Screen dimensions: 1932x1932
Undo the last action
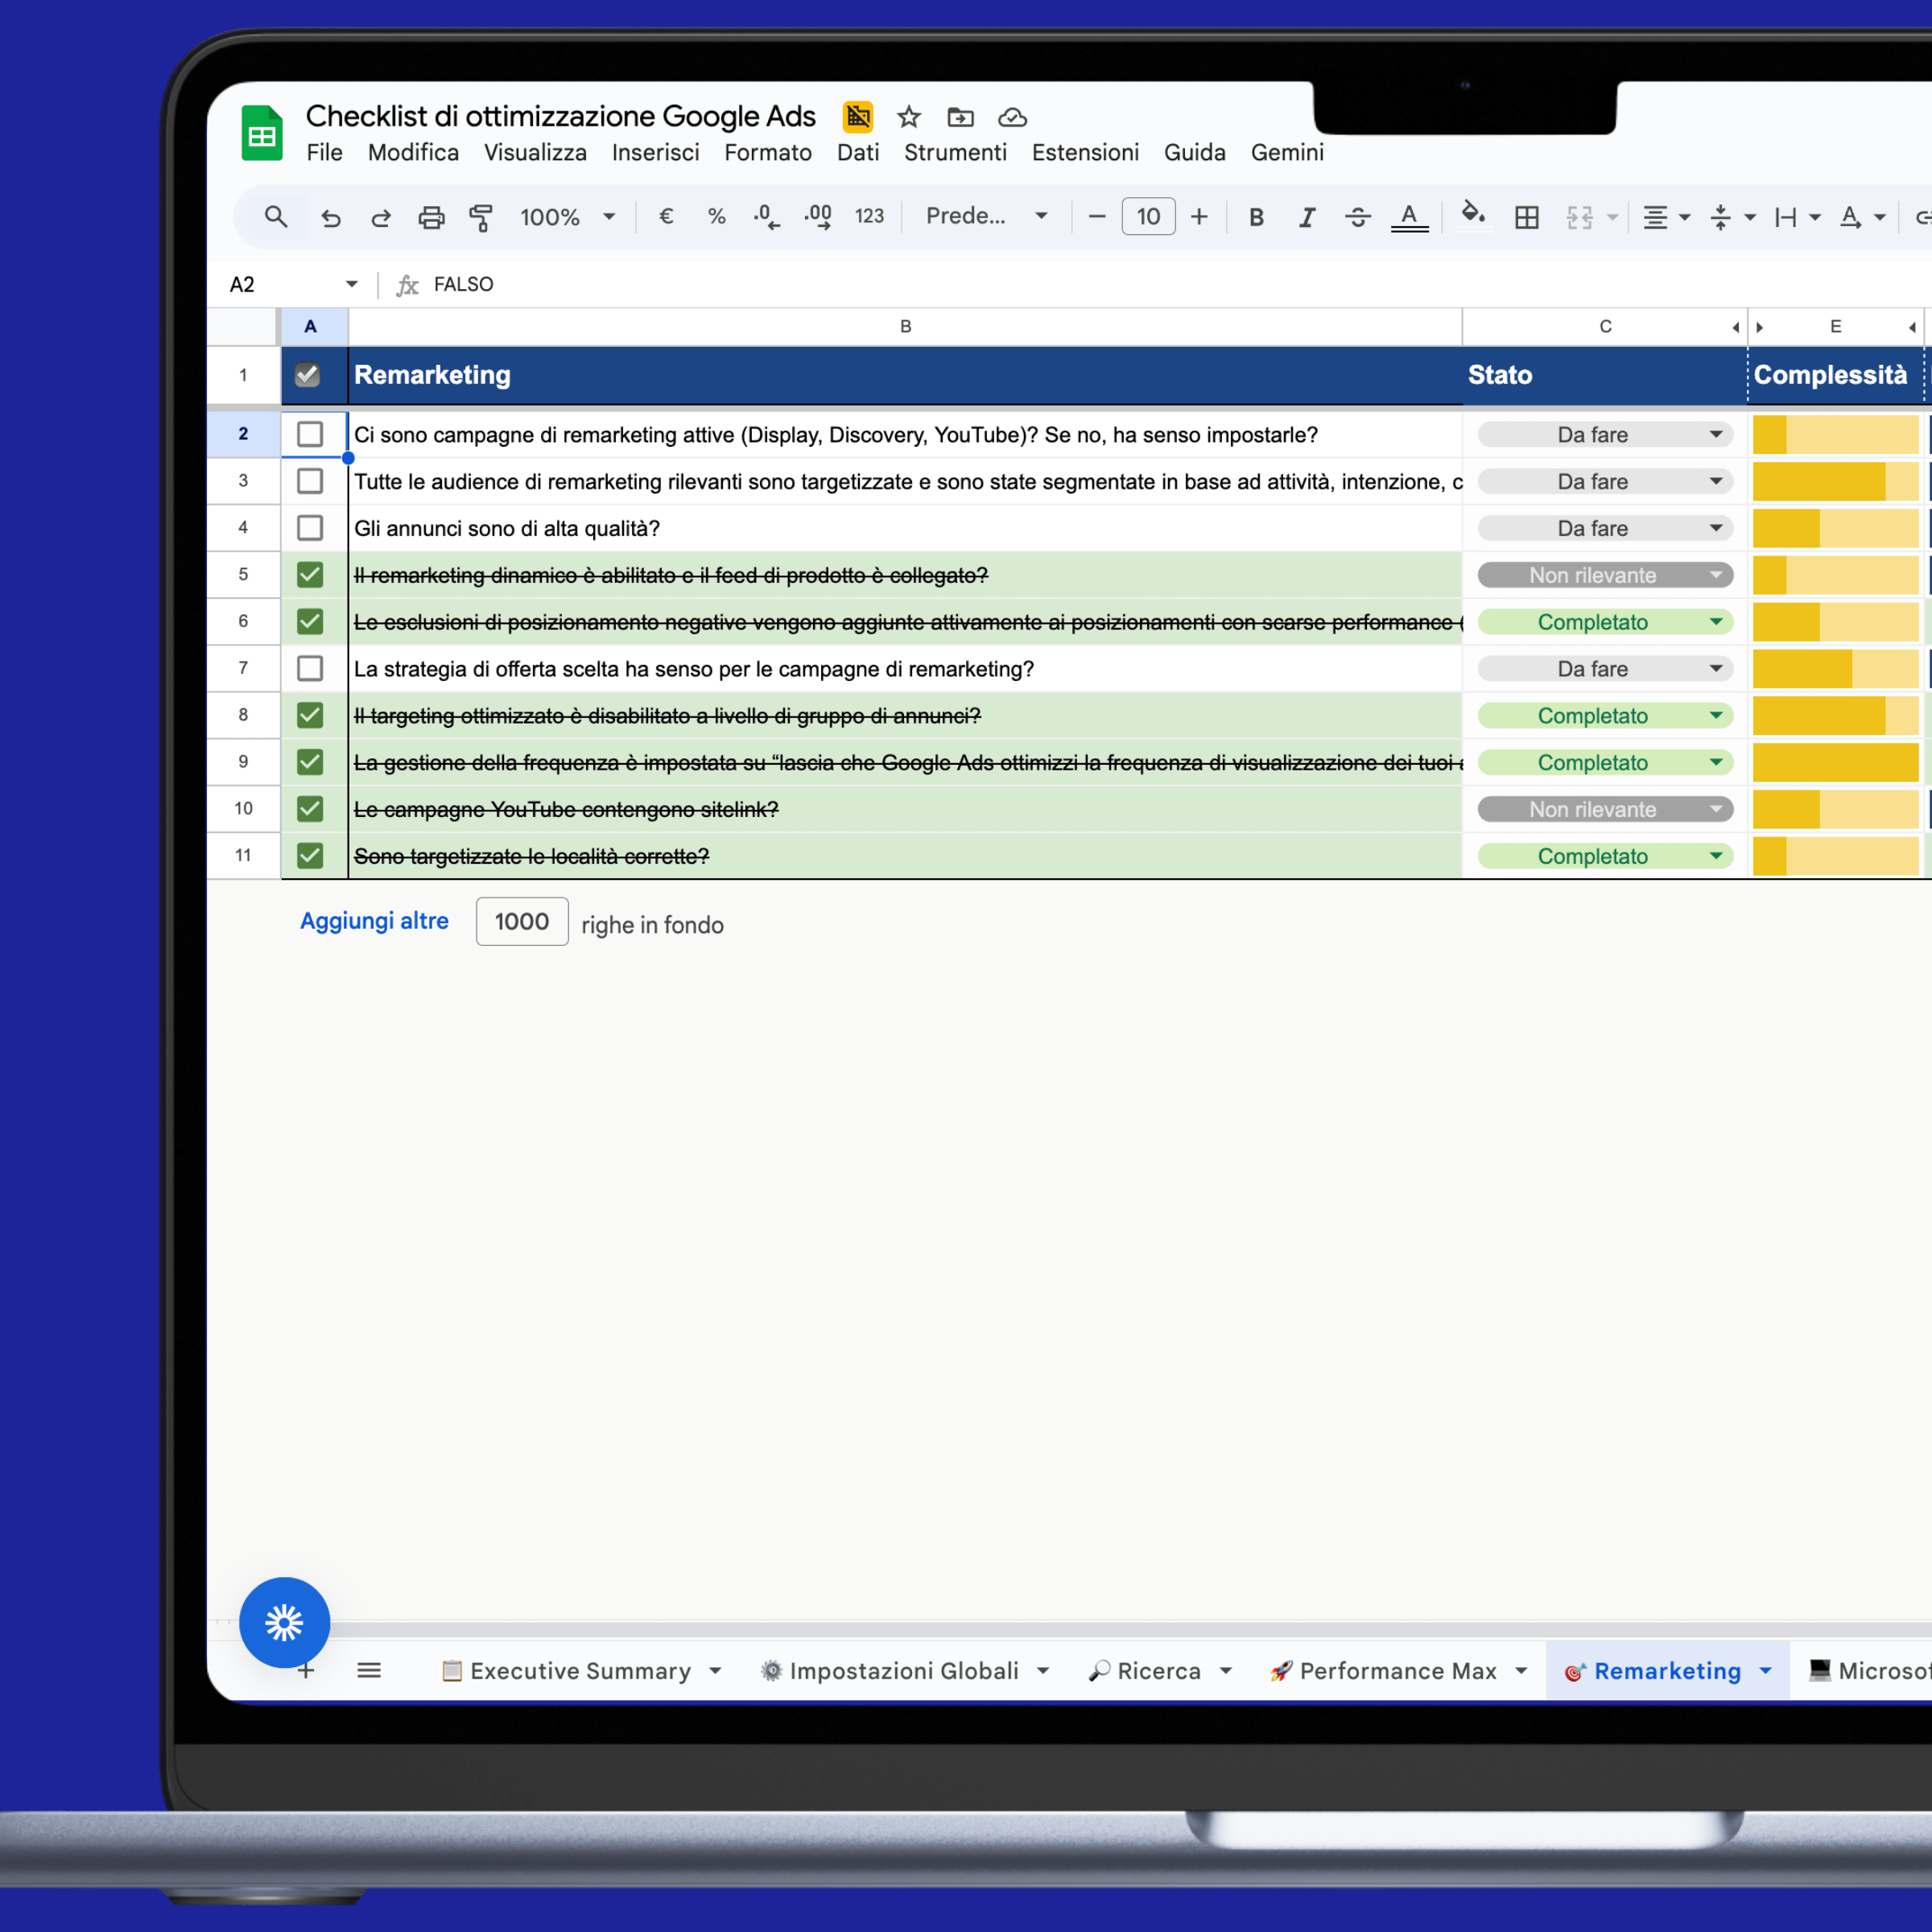330,217
